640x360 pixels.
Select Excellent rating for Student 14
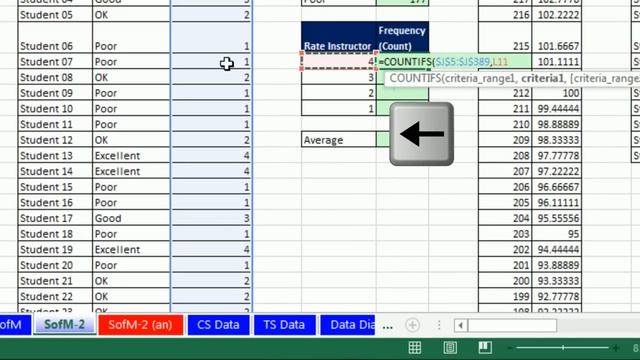coord(131,171)
